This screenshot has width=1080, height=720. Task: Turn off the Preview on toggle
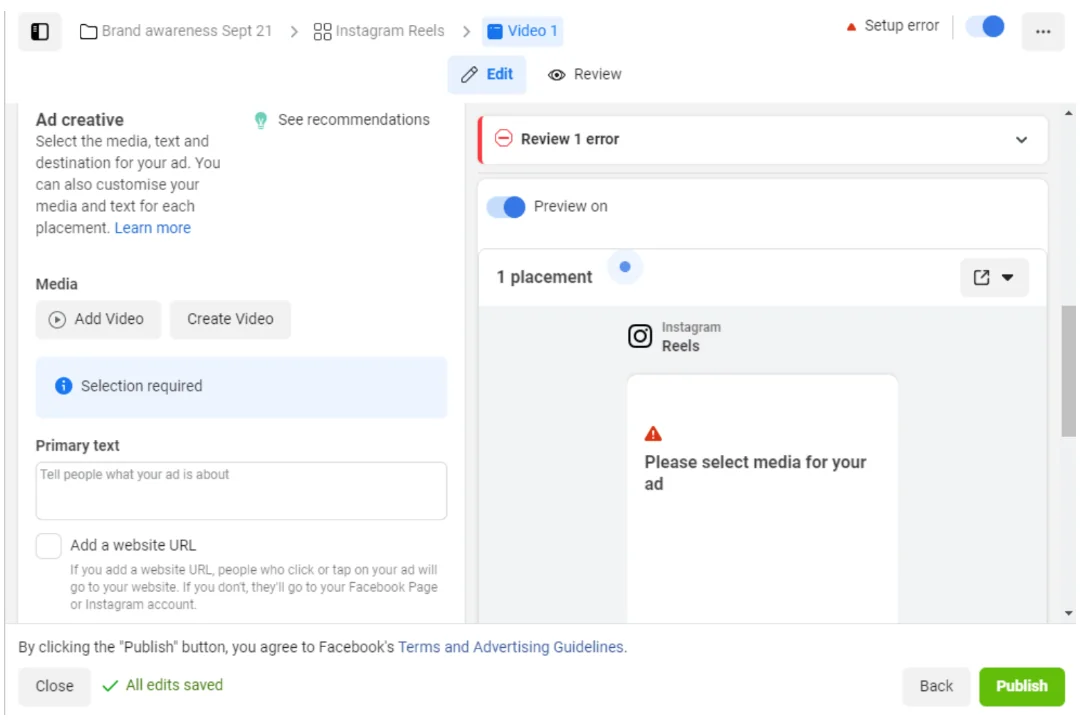click(506, 207)
